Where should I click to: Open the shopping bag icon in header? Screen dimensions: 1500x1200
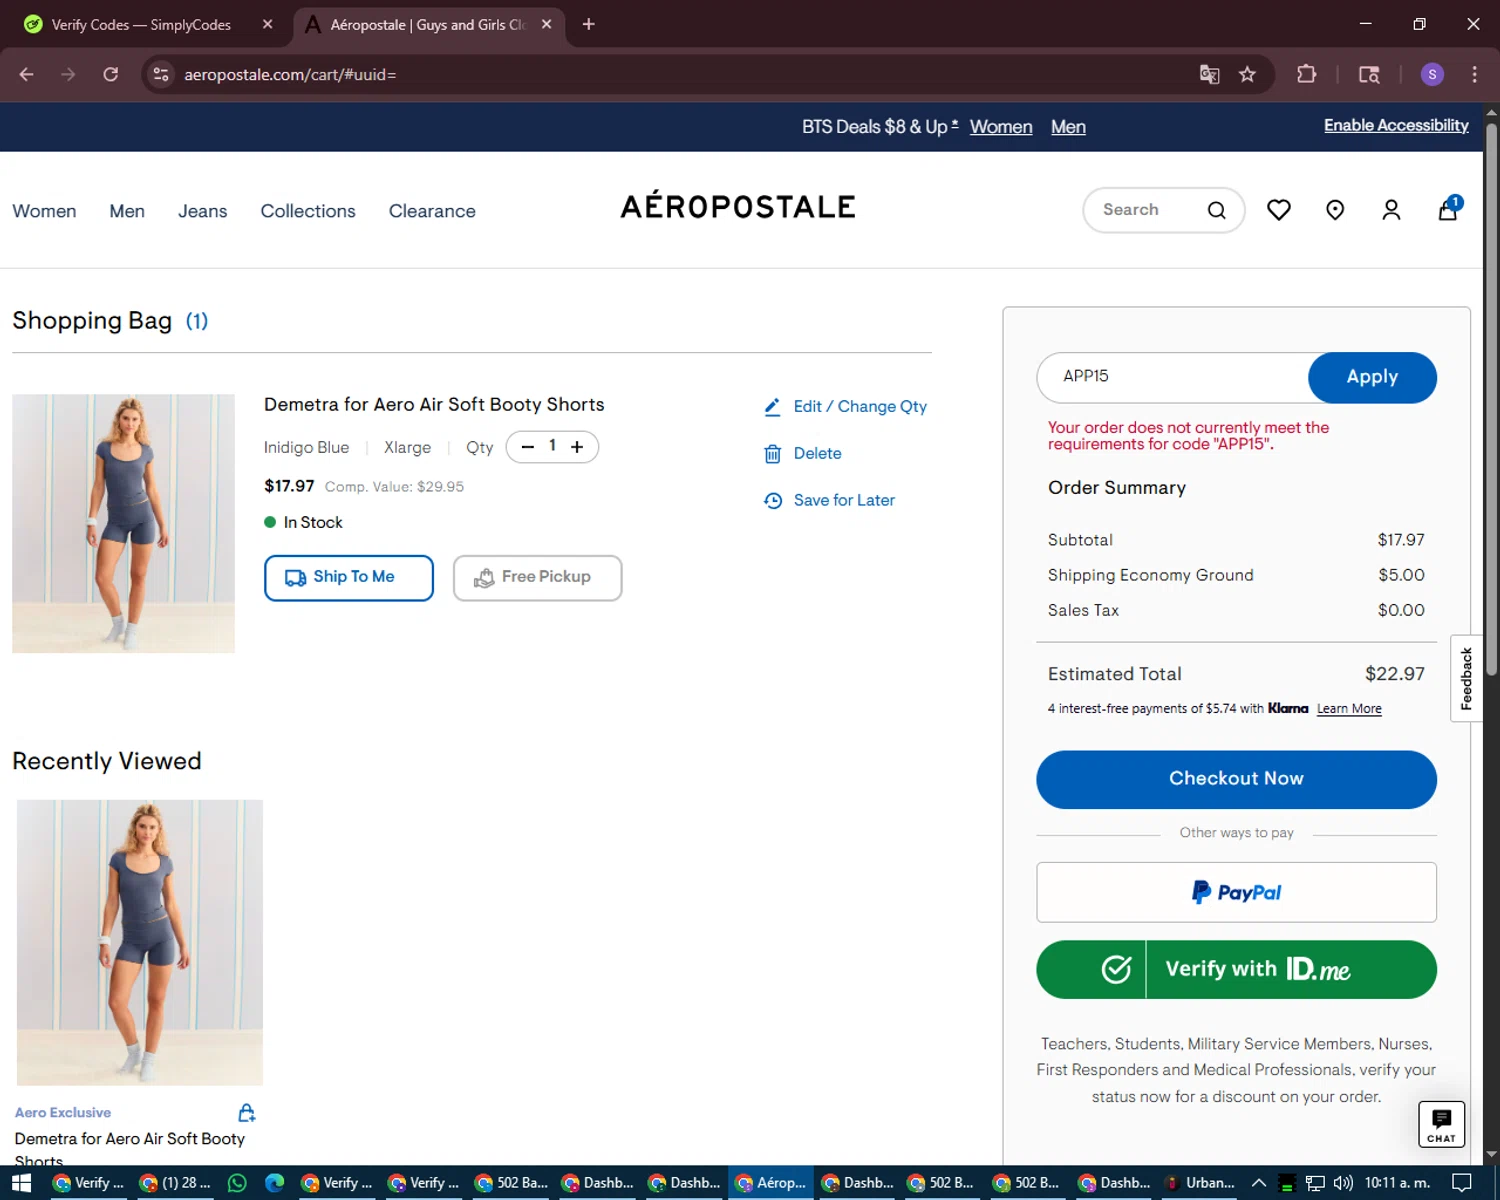click(x=1448, y=209)
